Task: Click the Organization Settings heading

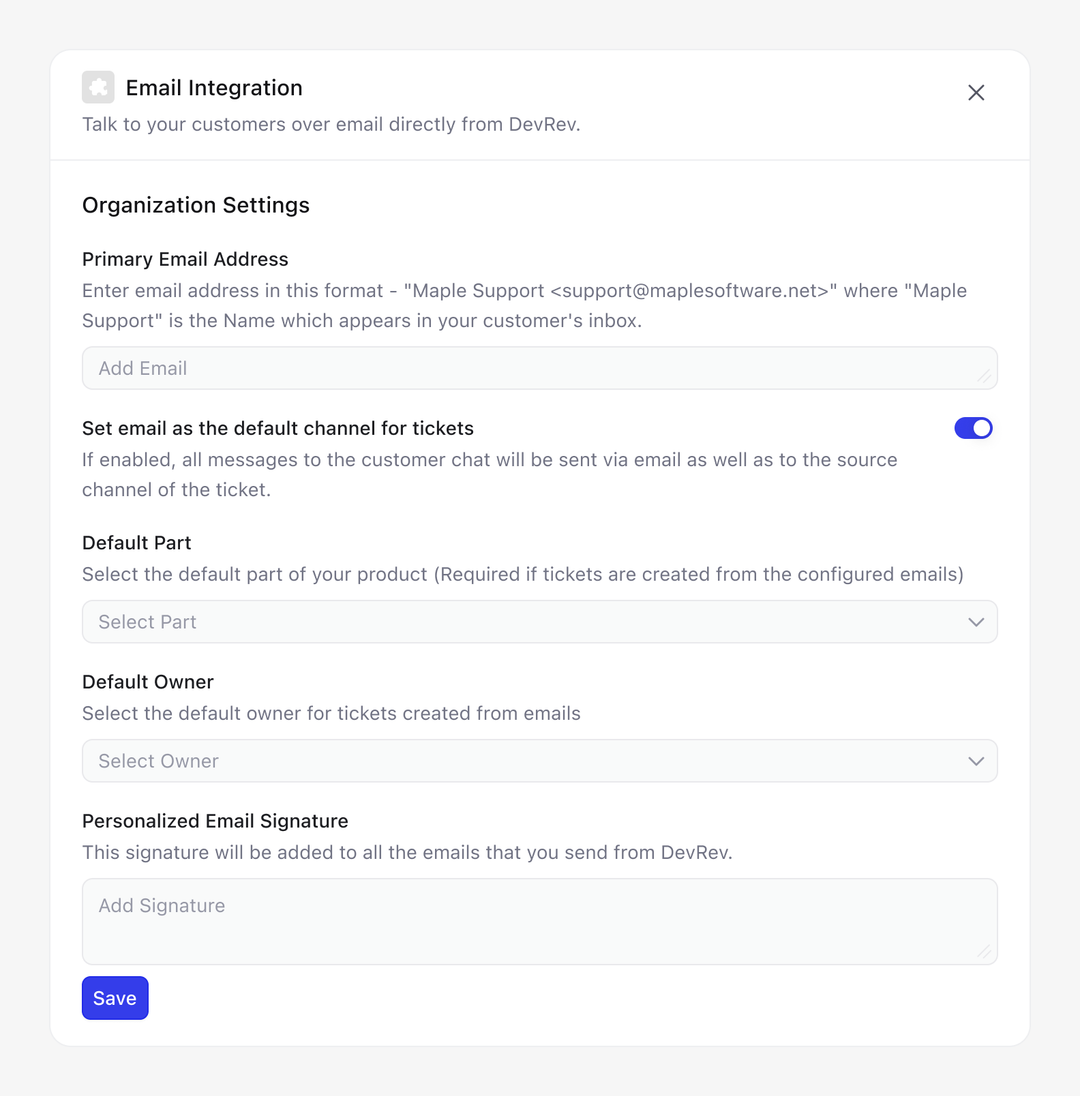Action: pos(196,205)
